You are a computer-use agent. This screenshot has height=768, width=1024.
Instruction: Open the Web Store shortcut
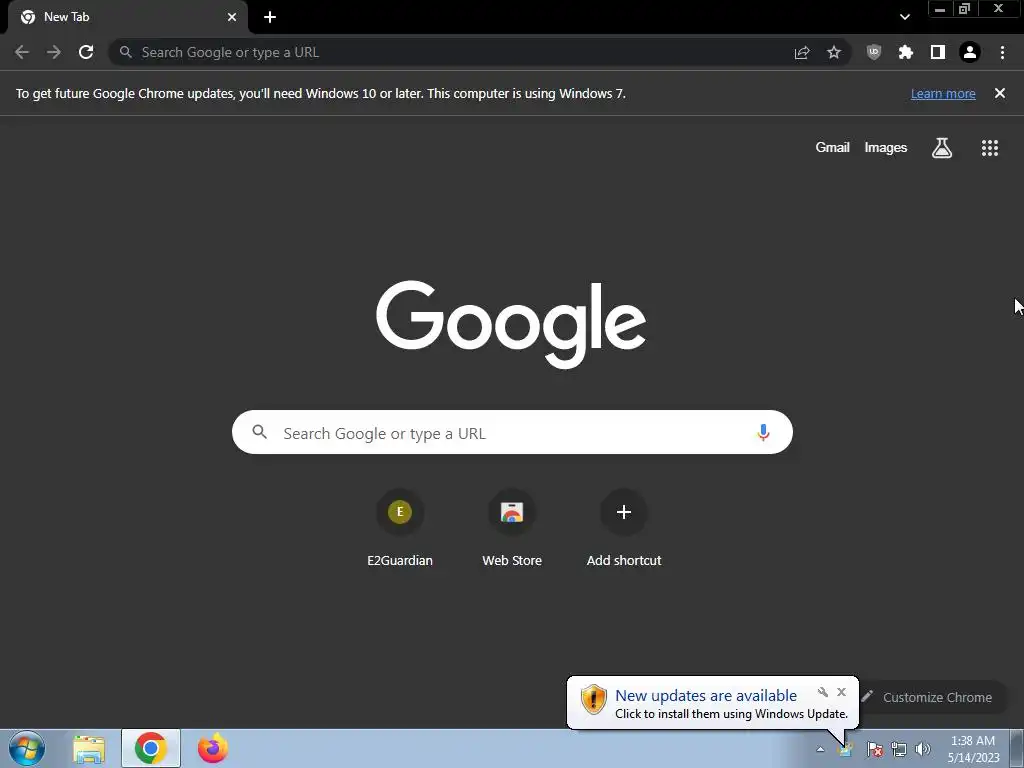pyautogui.click(x=512, y=528)
